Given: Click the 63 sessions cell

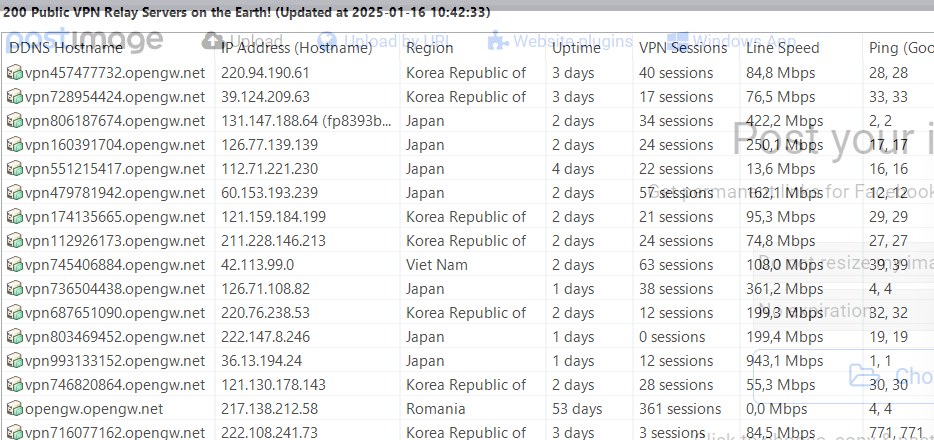Looking at the screenshot, I should coord(676,265).
